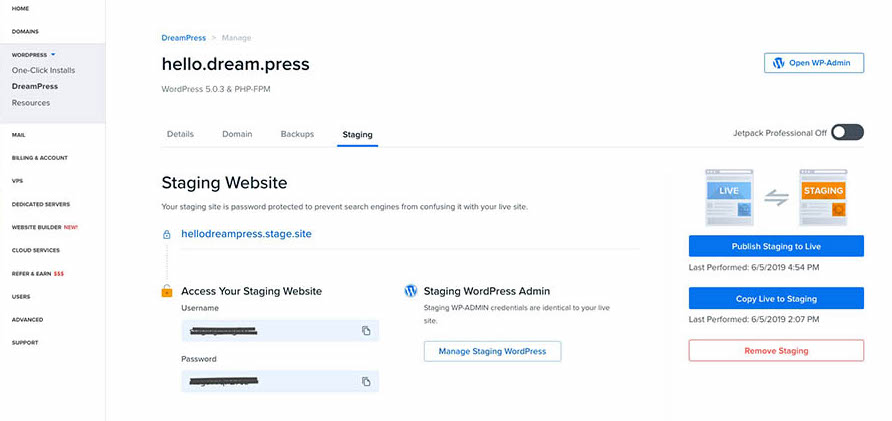Open Cloud Services section
The image size is (892, 421).
[36, 250]
